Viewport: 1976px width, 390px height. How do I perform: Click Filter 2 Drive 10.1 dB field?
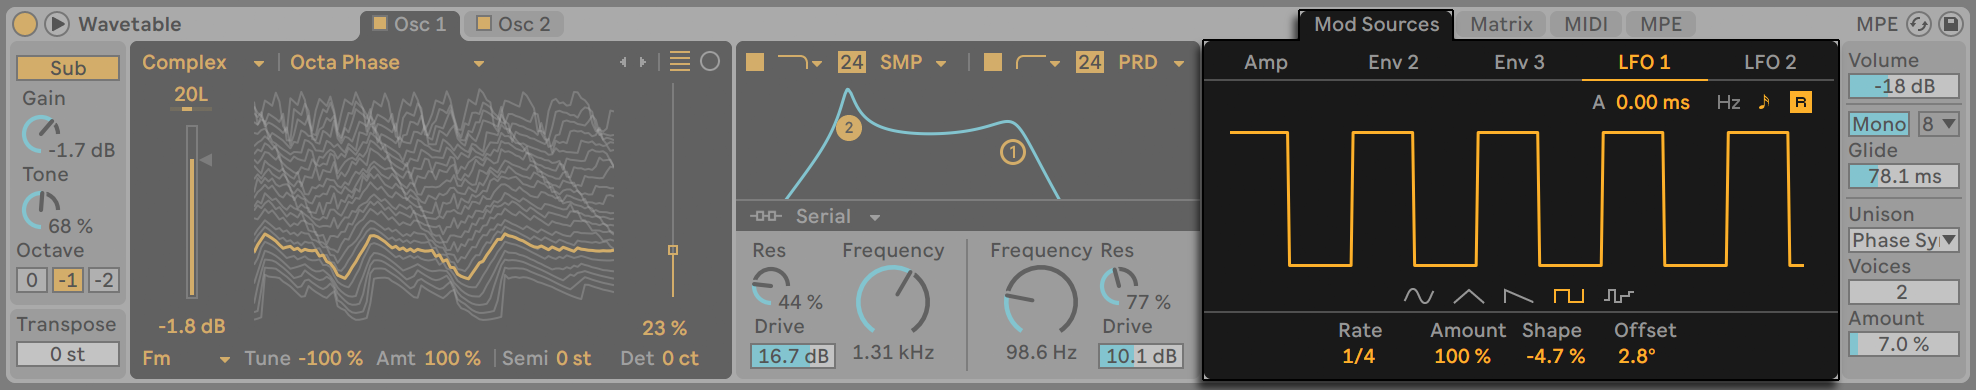tap(1141, 356)
